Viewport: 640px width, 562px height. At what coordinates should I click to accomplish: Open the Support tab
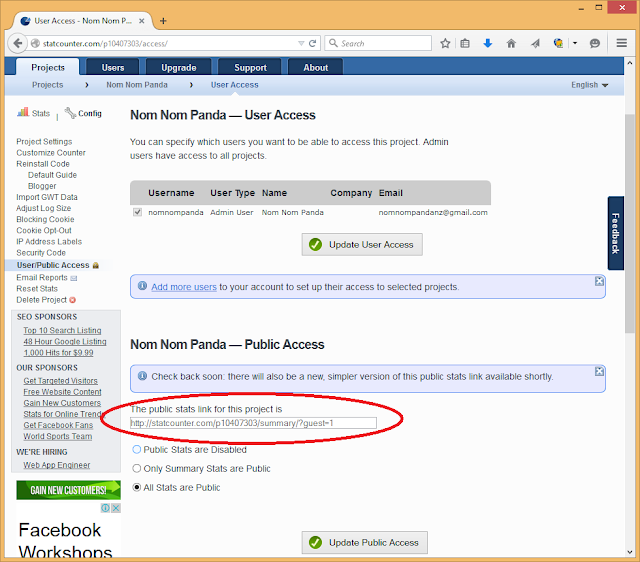click(250, 67)
